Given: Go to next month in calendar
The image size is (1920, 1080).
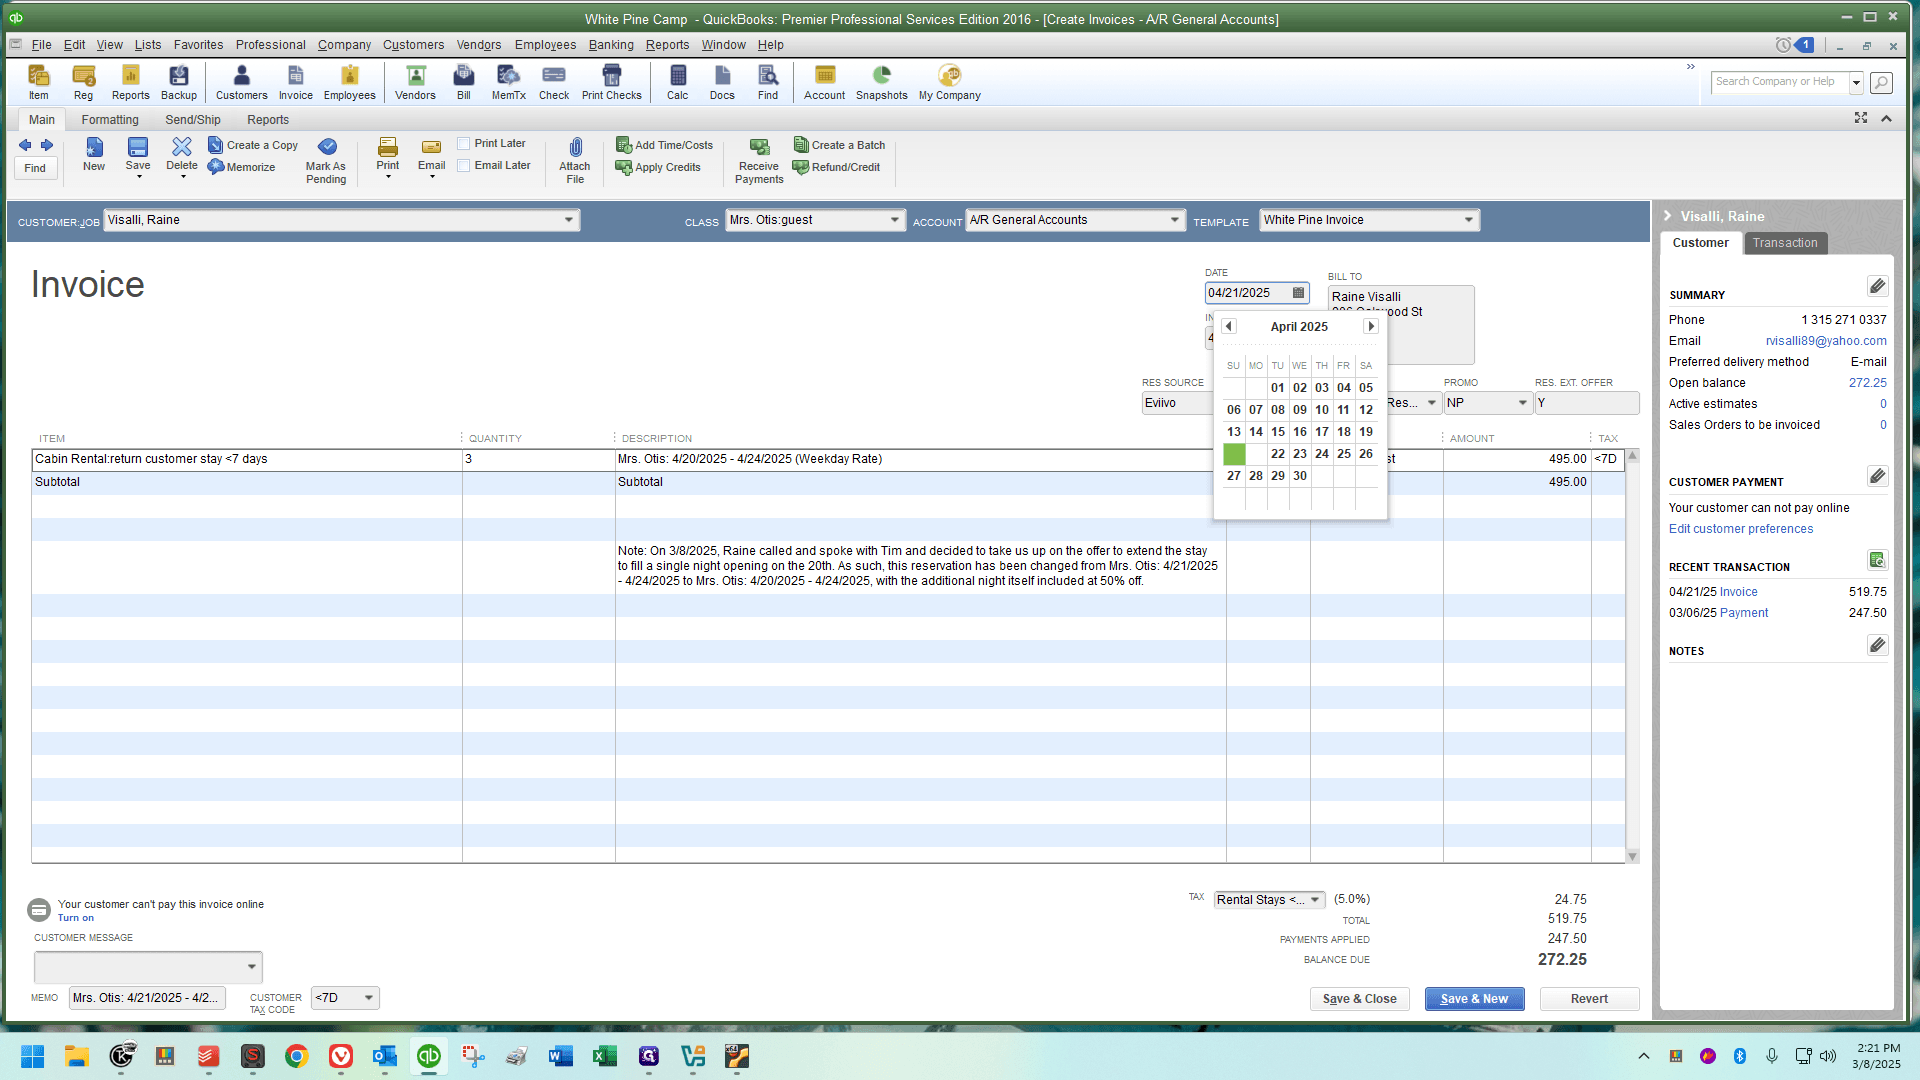Looking at the screenshot, I should click(1371, 326).
